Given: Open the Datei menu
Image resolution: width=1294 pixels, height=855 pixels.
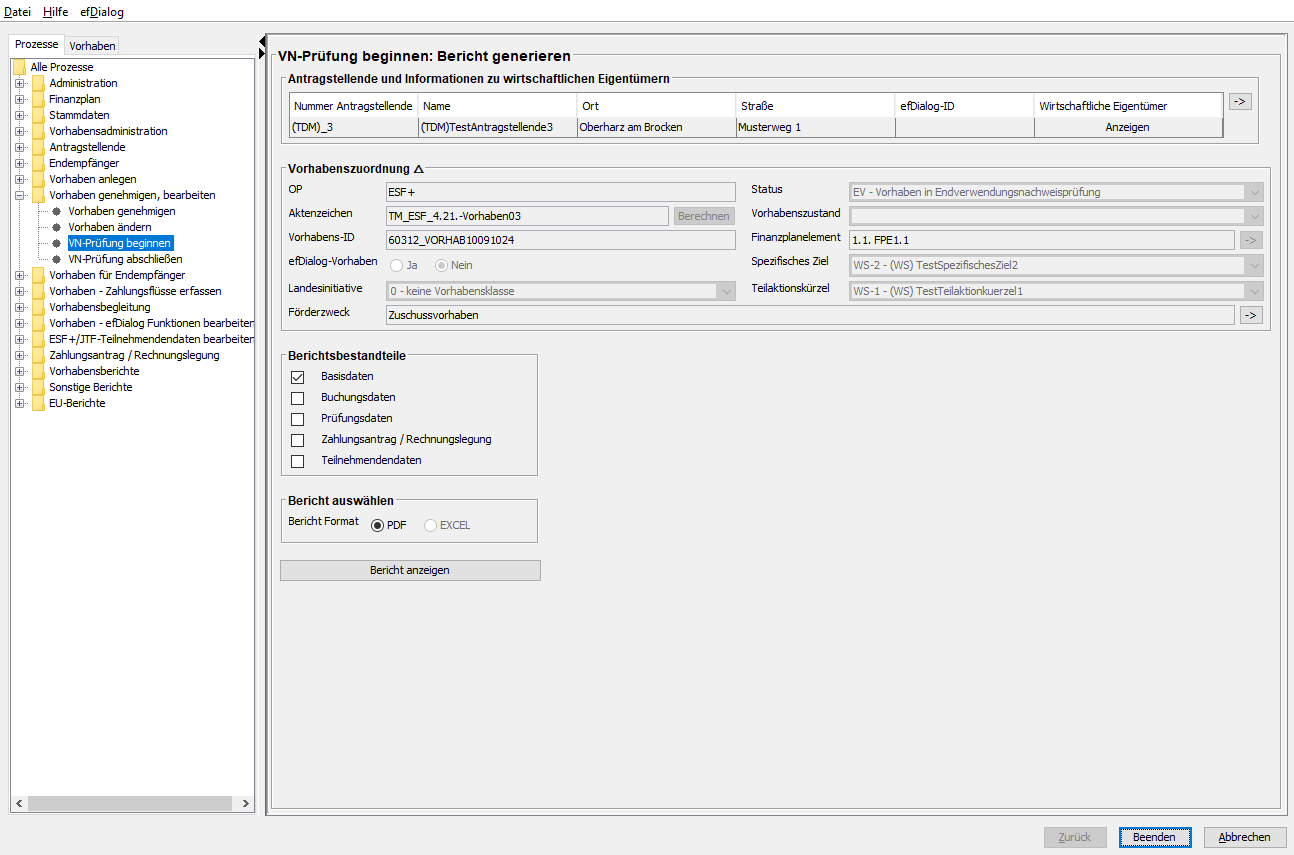Looking at the screenshot, I should (x=18, y=12).
